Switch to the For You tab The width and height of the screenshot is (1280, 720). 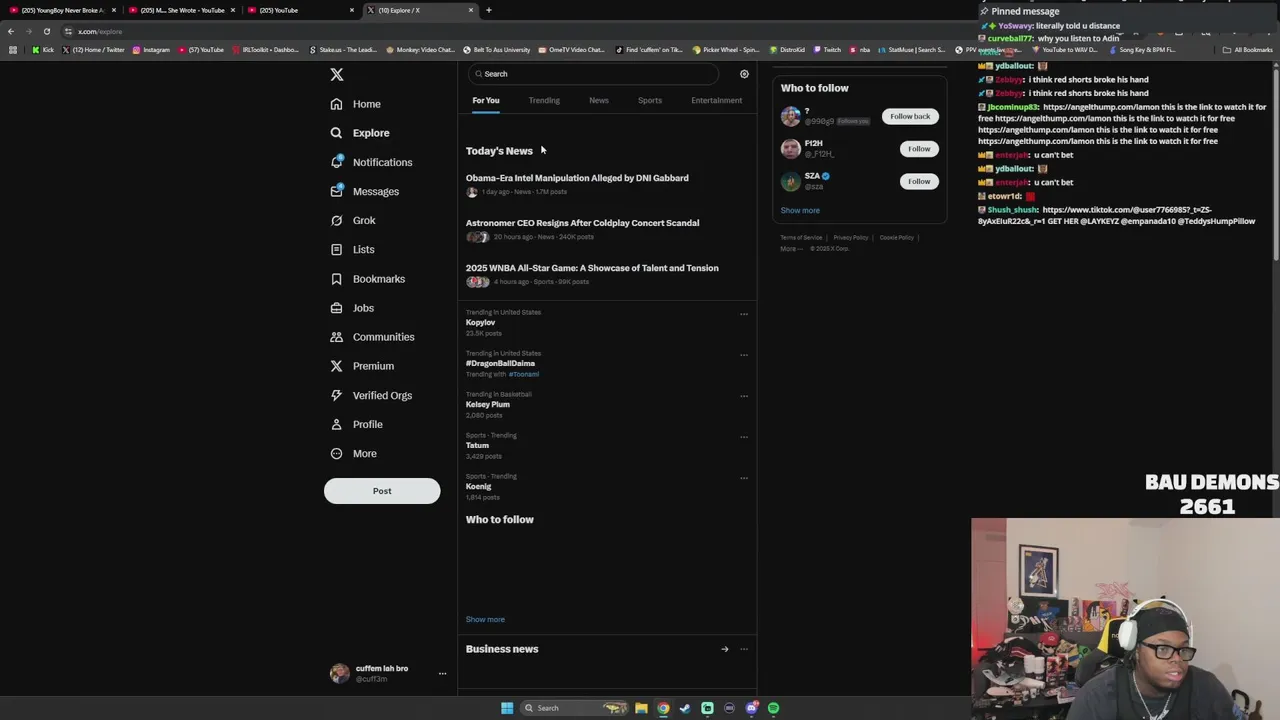click(486, 100)
